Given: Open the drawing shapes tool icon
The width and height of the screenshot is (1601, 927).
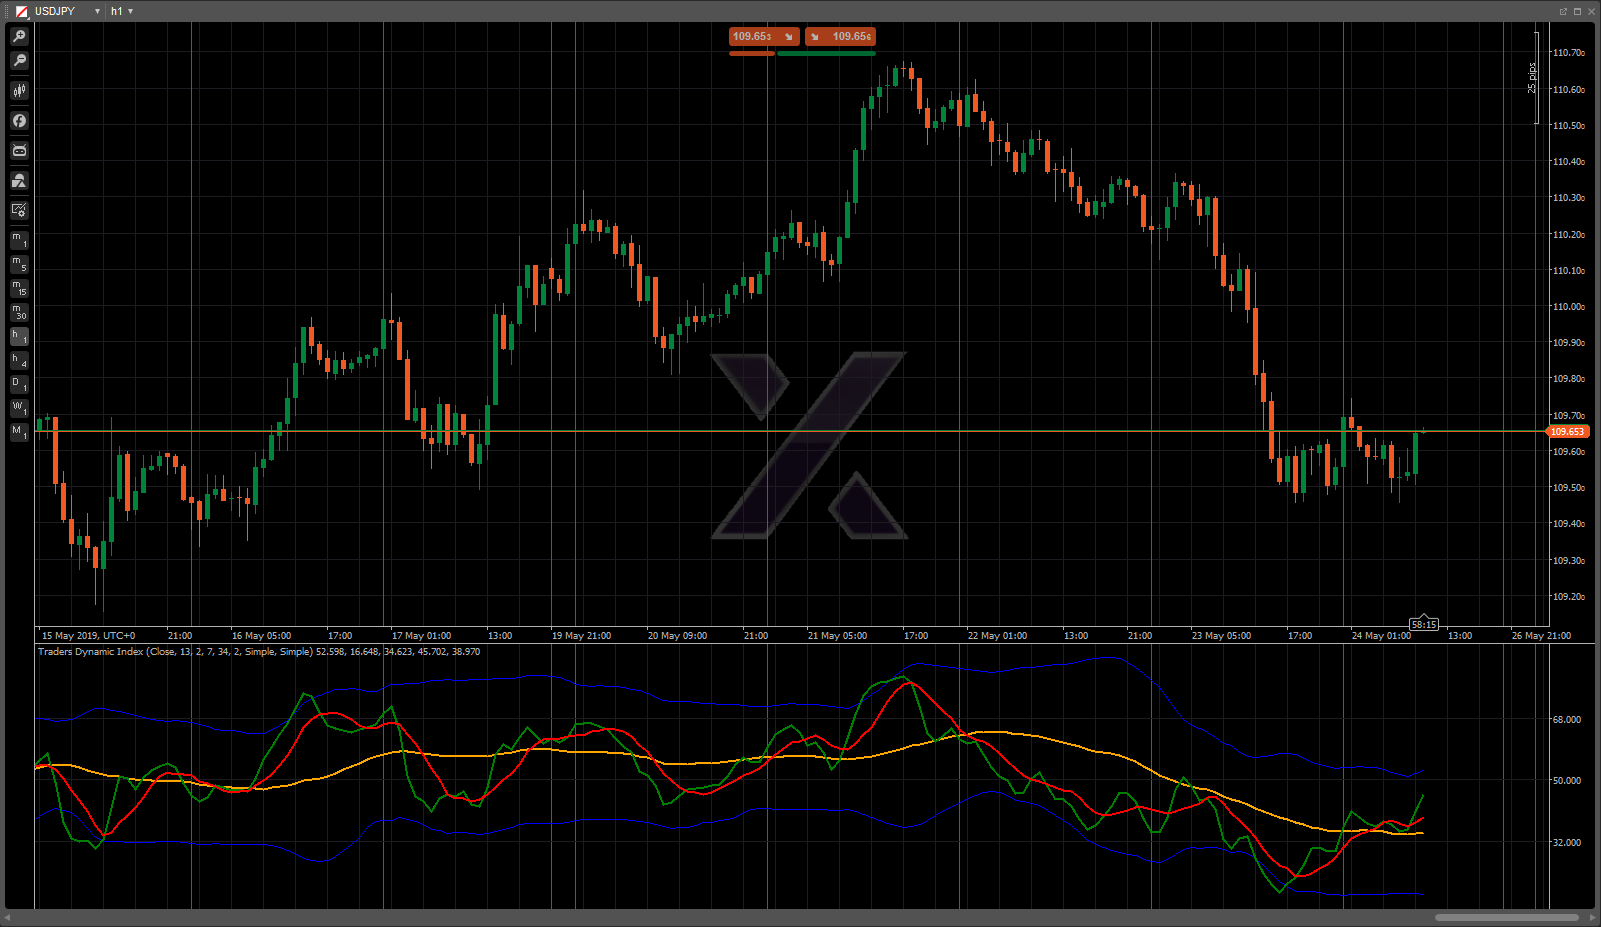Looking at the screenshot, I should (x=19, y=181).
